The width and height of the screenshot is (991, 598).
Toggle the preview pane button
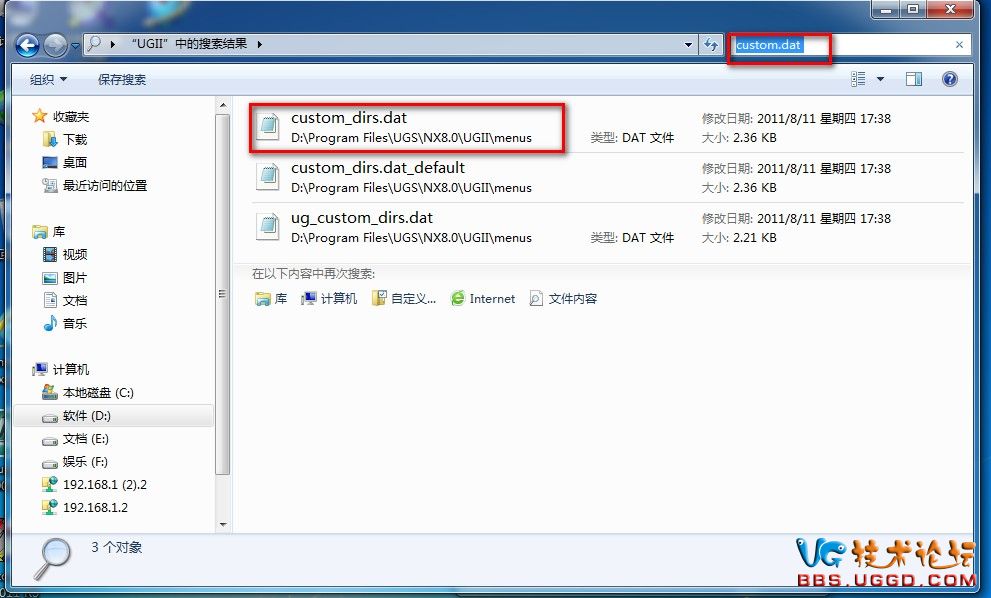[x=914, y=79]
